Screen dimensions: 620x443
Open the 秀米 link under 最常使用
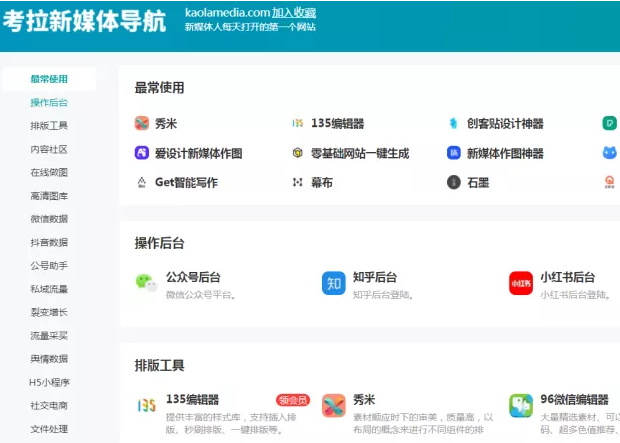(166, 123)
